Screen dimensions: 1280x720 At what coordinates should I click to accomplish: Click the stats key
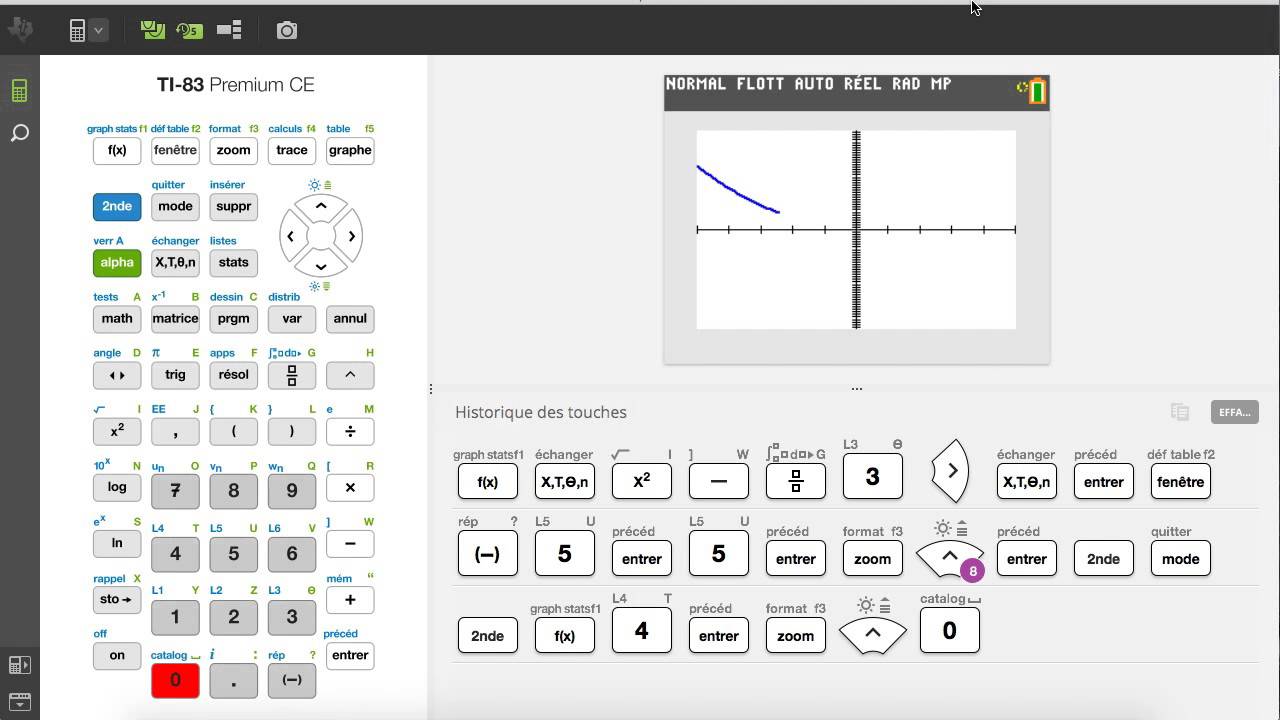tap(233, 263)
